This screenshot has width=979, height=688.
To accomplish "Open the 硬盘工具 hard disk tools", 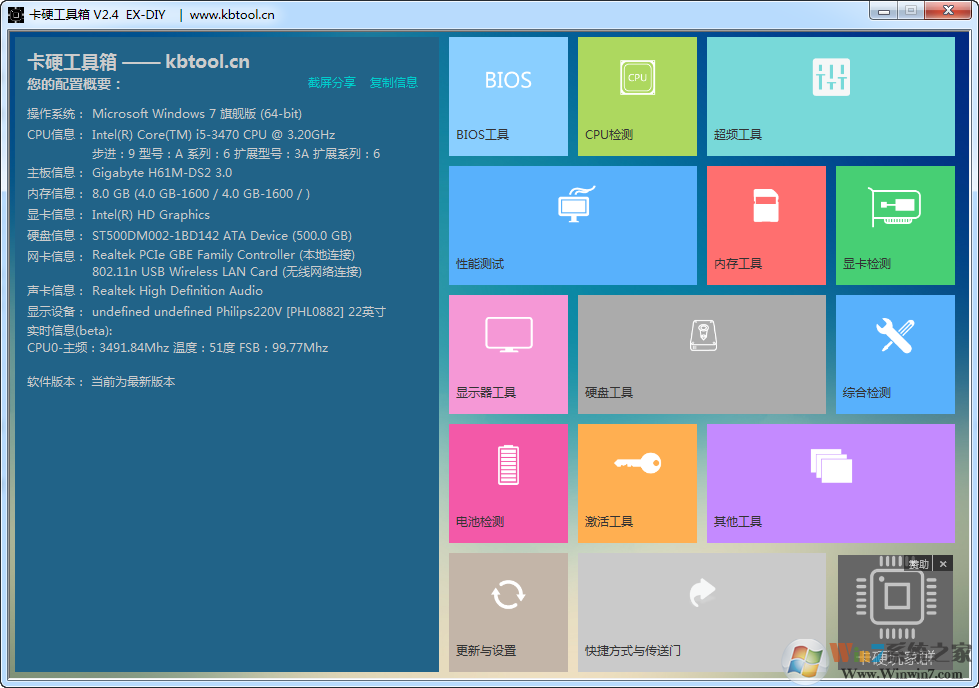I will 701,354.
